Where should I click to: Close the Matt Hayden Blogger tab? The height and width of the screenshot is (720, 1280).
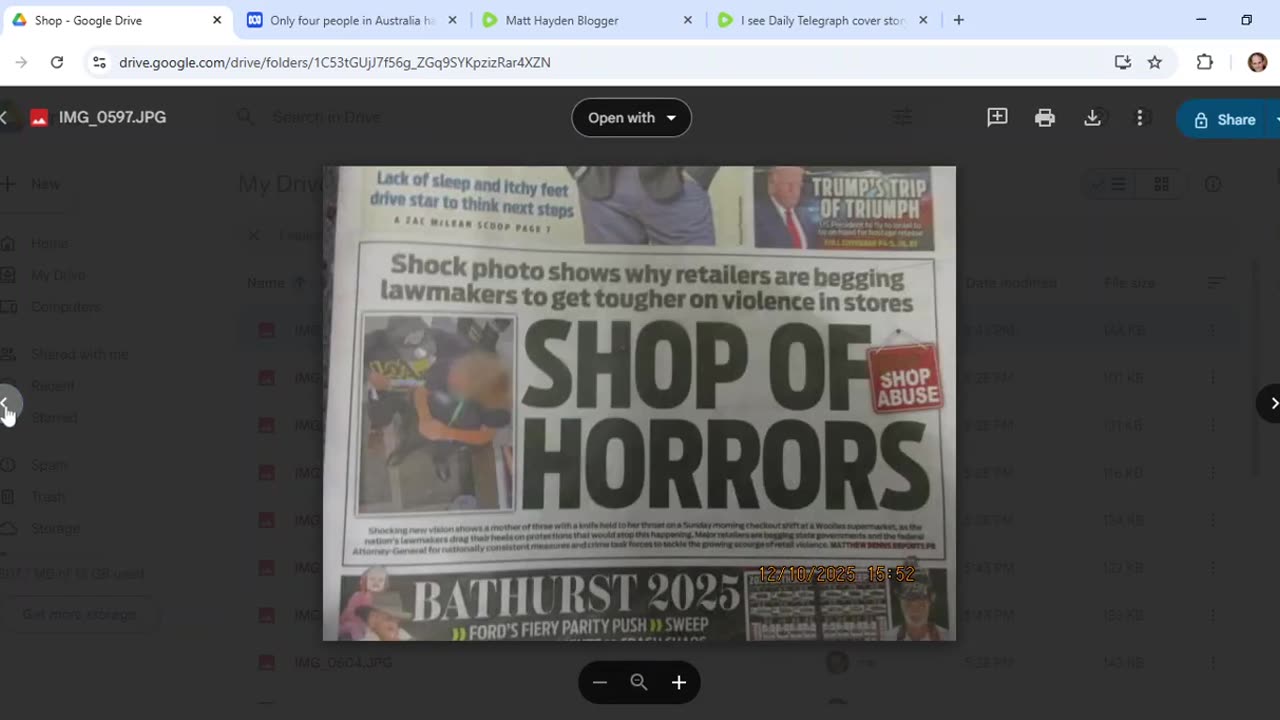pyautogui.click(x=687, y=20)
